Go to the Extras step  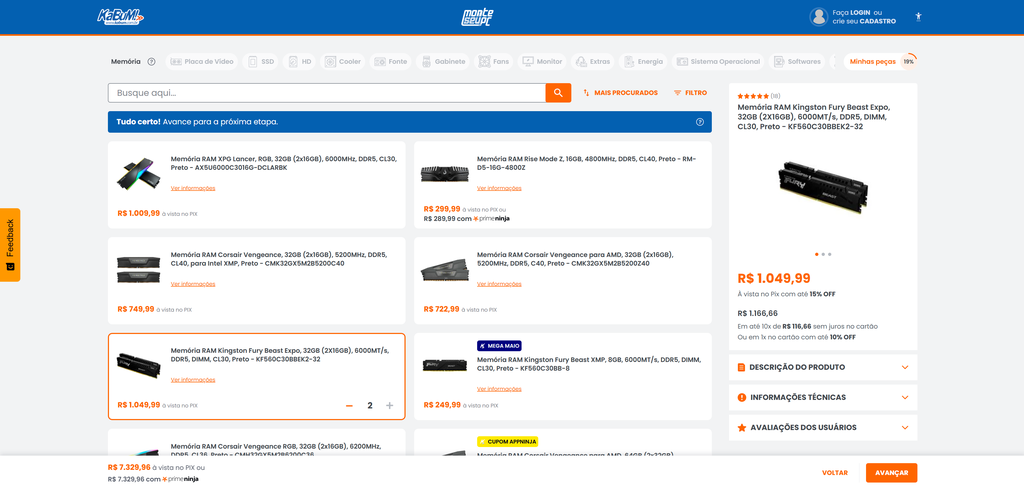[x=592, y=61]
